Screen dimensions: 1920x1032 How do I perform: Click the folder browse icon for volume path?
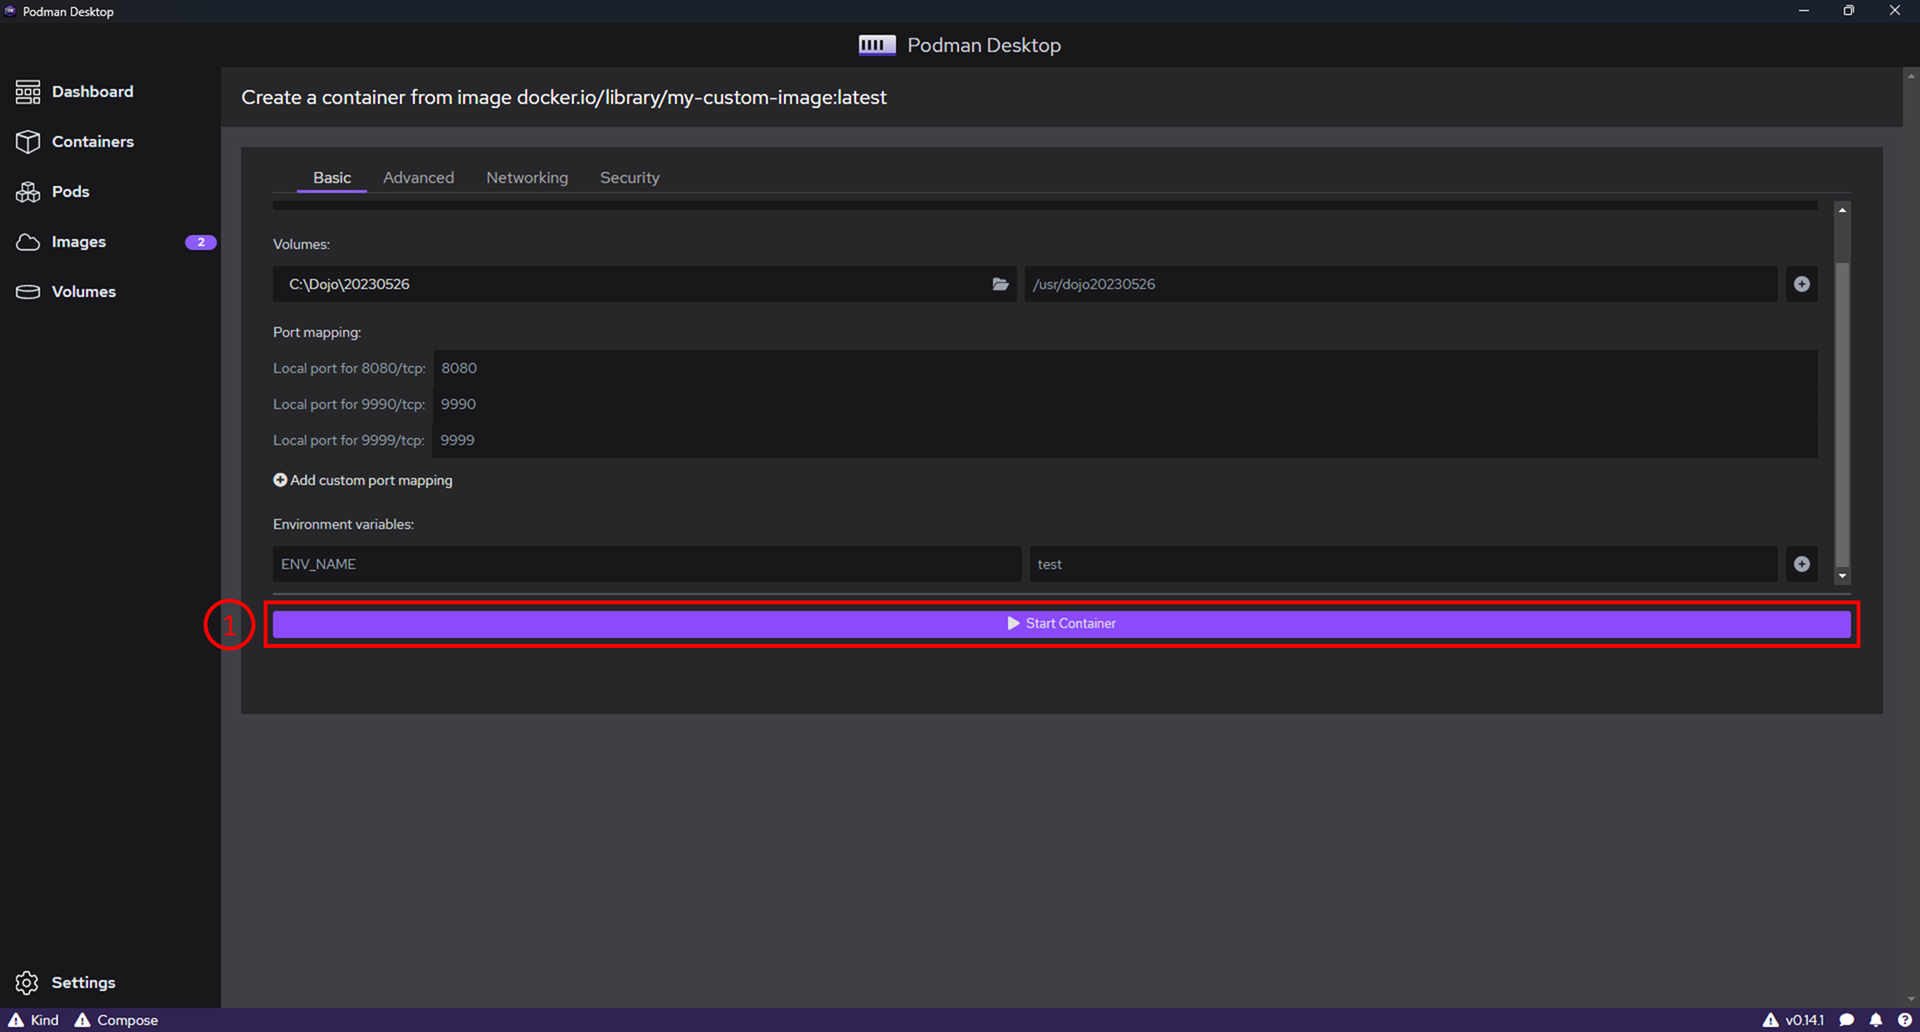(x=1000, y=284)
